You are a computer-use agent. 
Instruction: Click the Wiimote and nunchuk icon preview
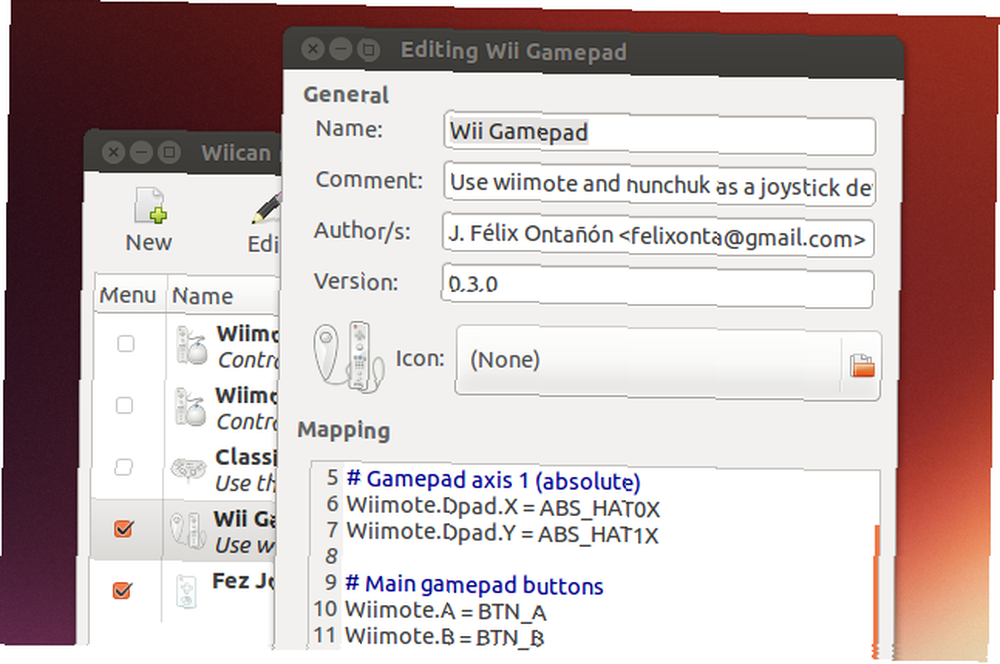coord(348,356)
